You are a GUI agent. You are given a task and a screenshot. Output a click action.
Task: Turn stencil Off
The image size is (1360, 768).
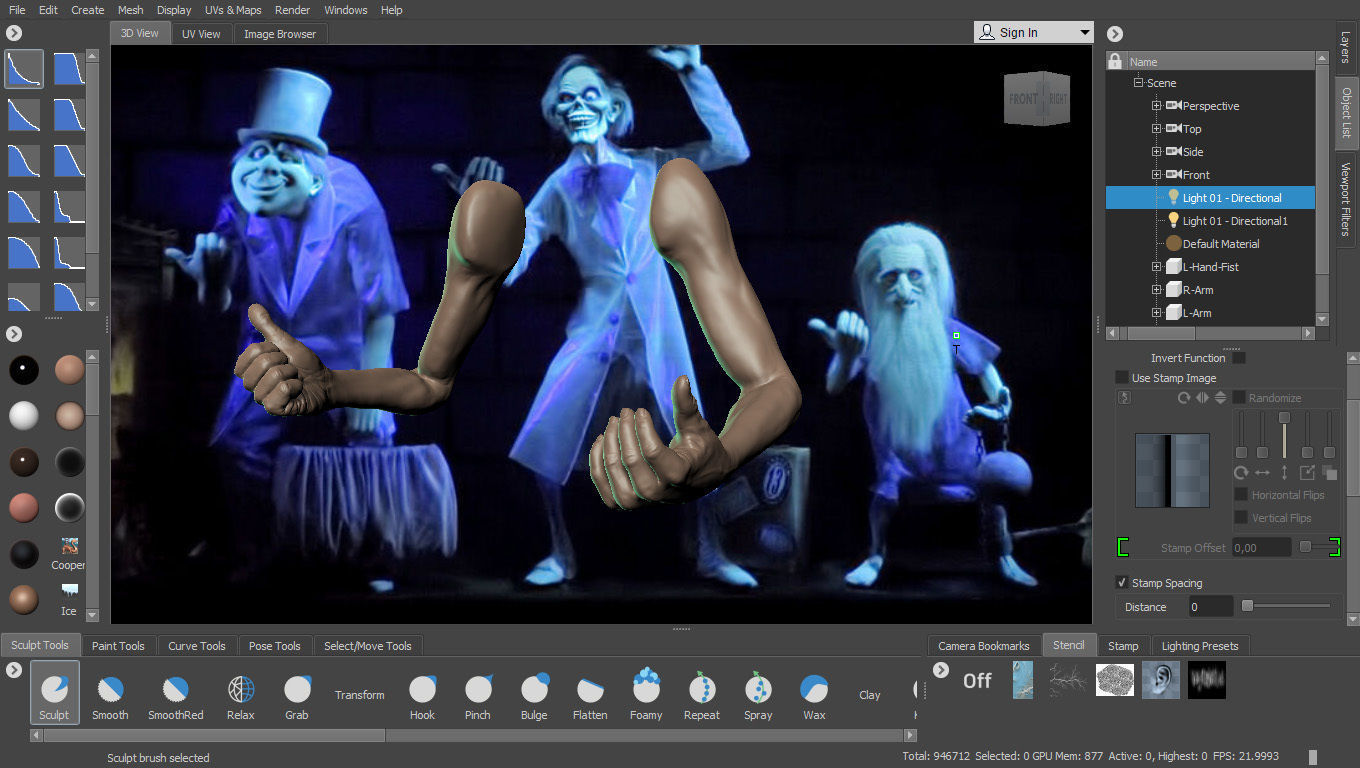[977, 681]
